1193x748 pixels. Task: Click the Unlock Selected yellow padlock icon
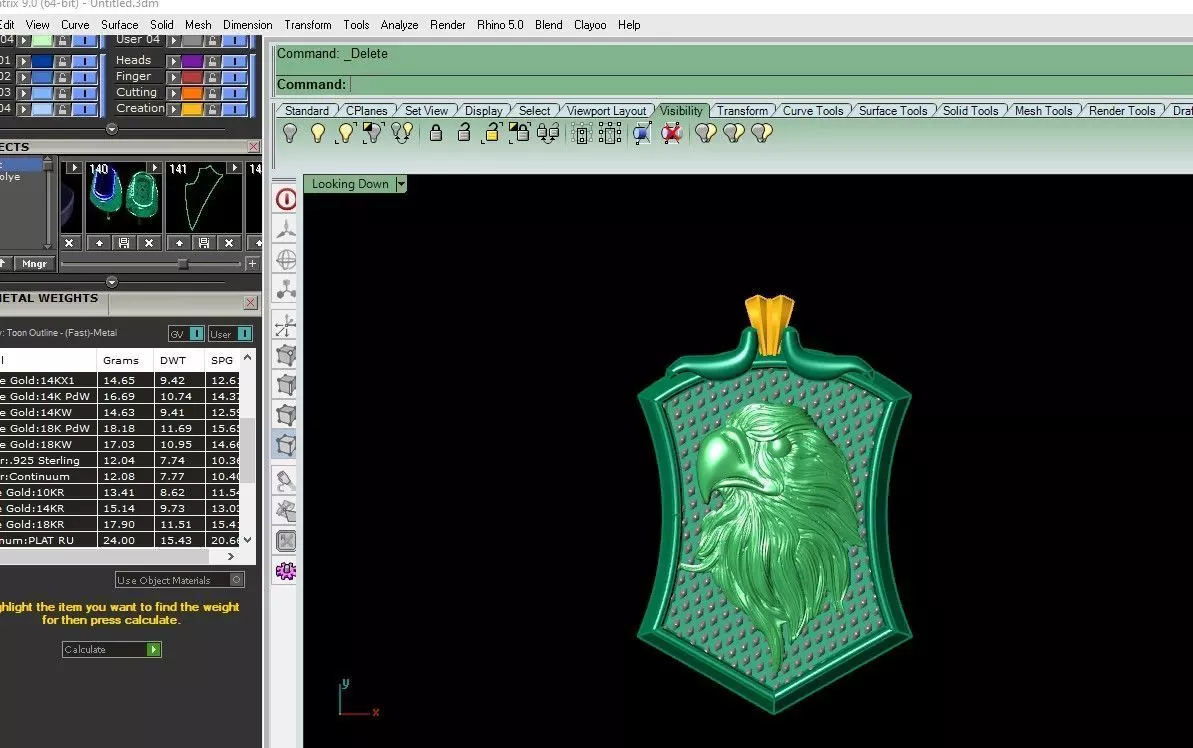click(492, 133)
